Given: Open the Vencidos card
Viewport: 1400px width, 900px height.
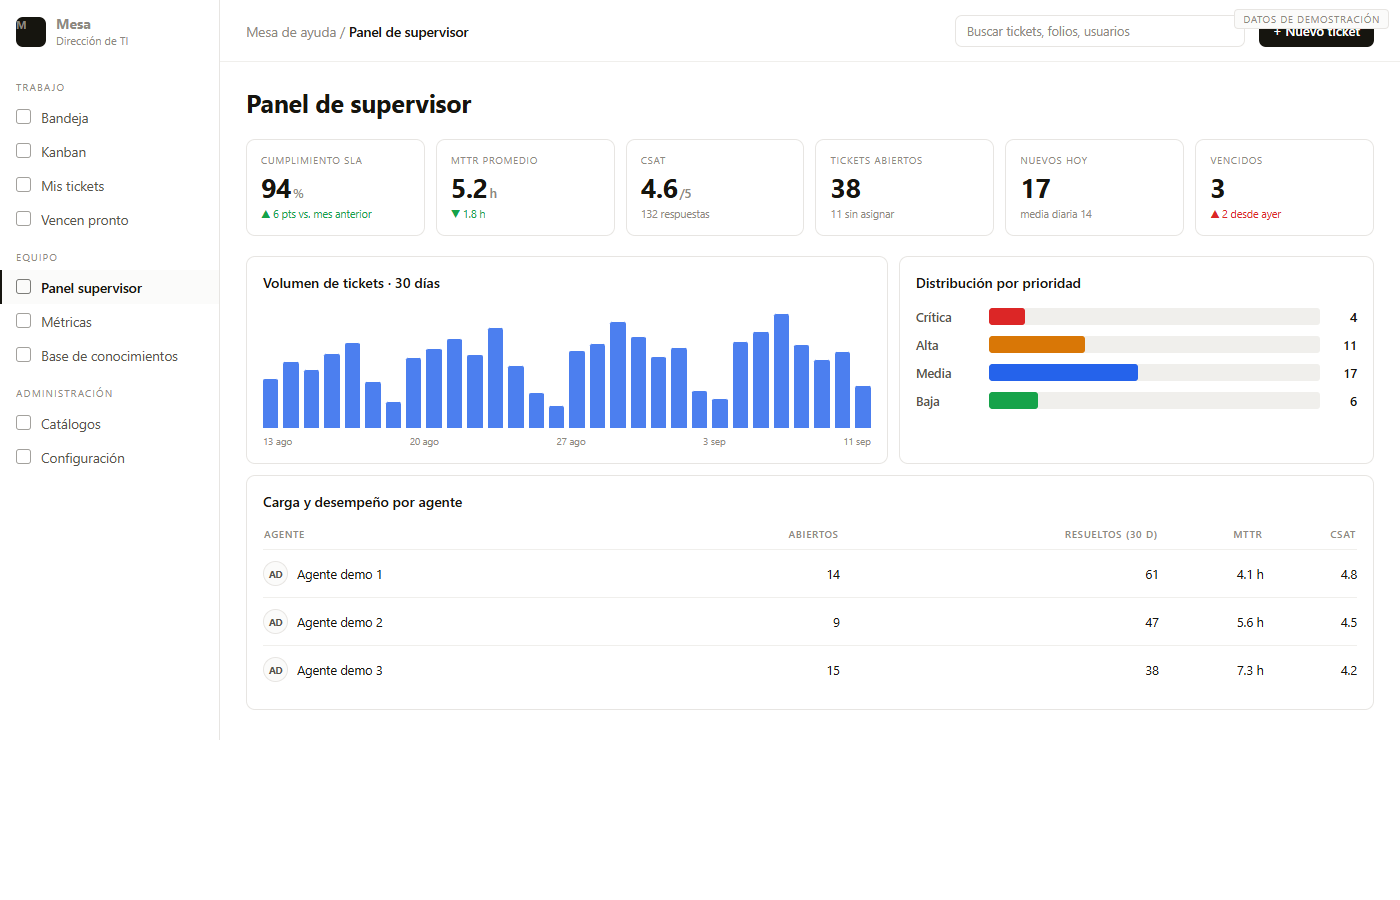Looking at the screenshot, I should 1284,188.
